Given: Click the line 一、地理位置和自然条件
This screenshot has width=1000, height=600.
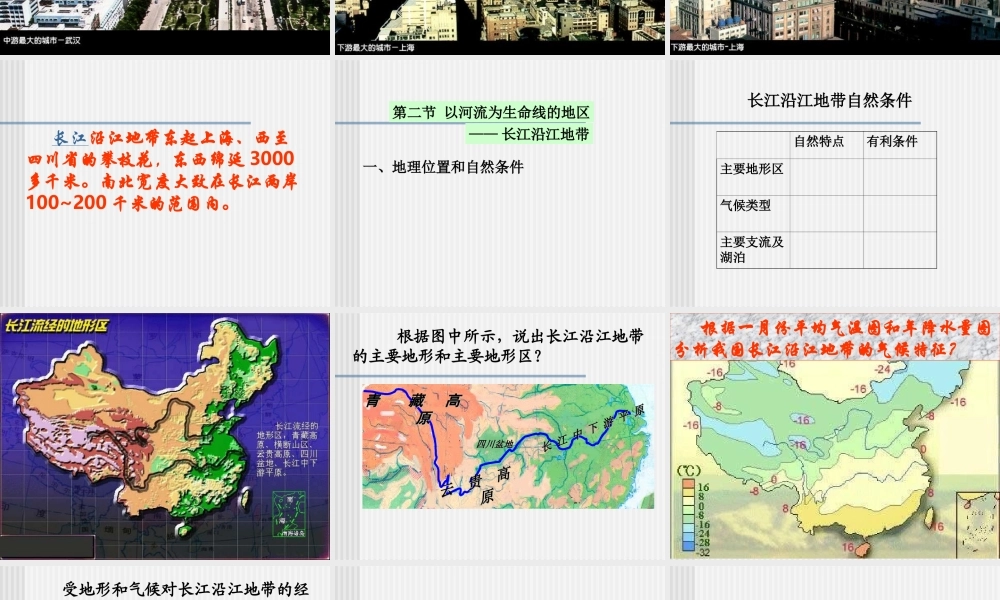Looking at the screenshot, I should (x=443, y=167).
